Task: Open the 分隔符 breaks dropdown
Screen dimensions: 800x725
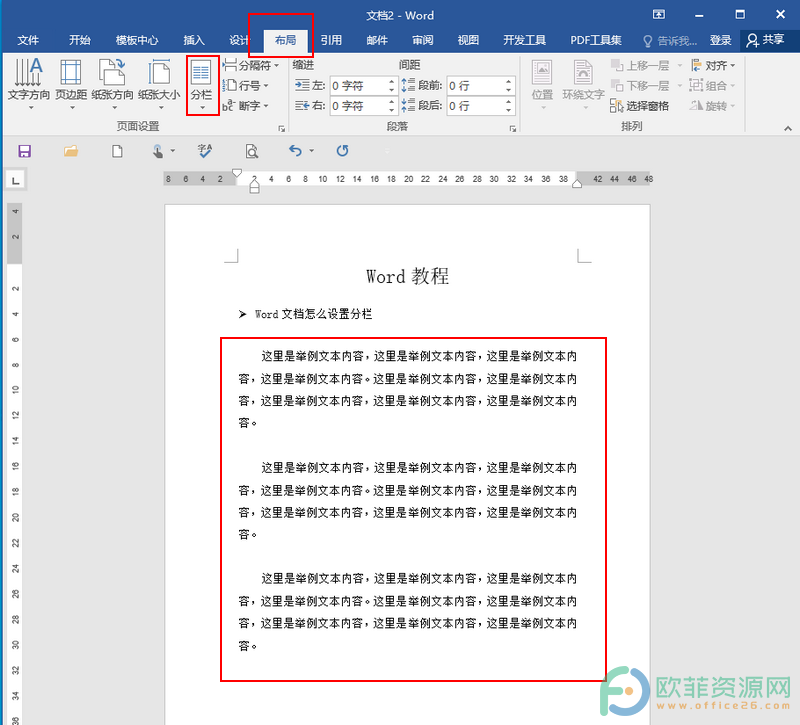Action: tap(251, 65)
